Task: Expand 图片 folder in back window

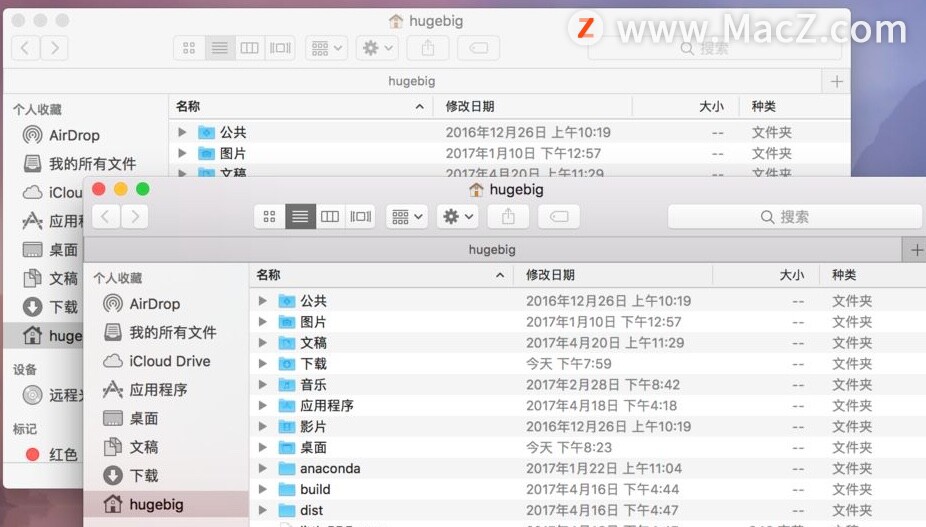Action: [x=182, y=154]
